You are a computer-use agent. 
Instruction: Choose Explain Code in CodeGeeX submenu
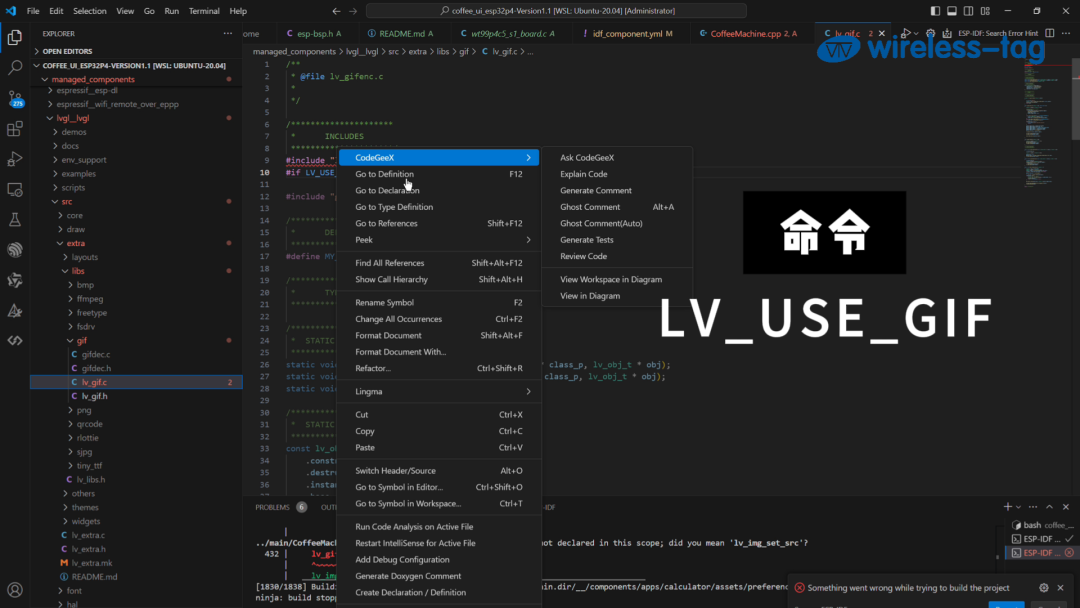click(x=583, y=174)
